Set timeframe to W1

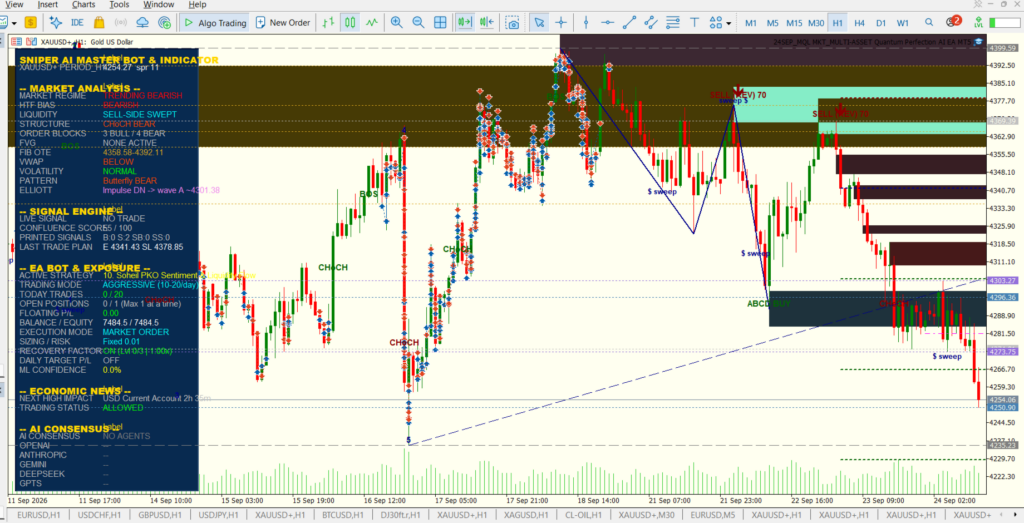903,23
